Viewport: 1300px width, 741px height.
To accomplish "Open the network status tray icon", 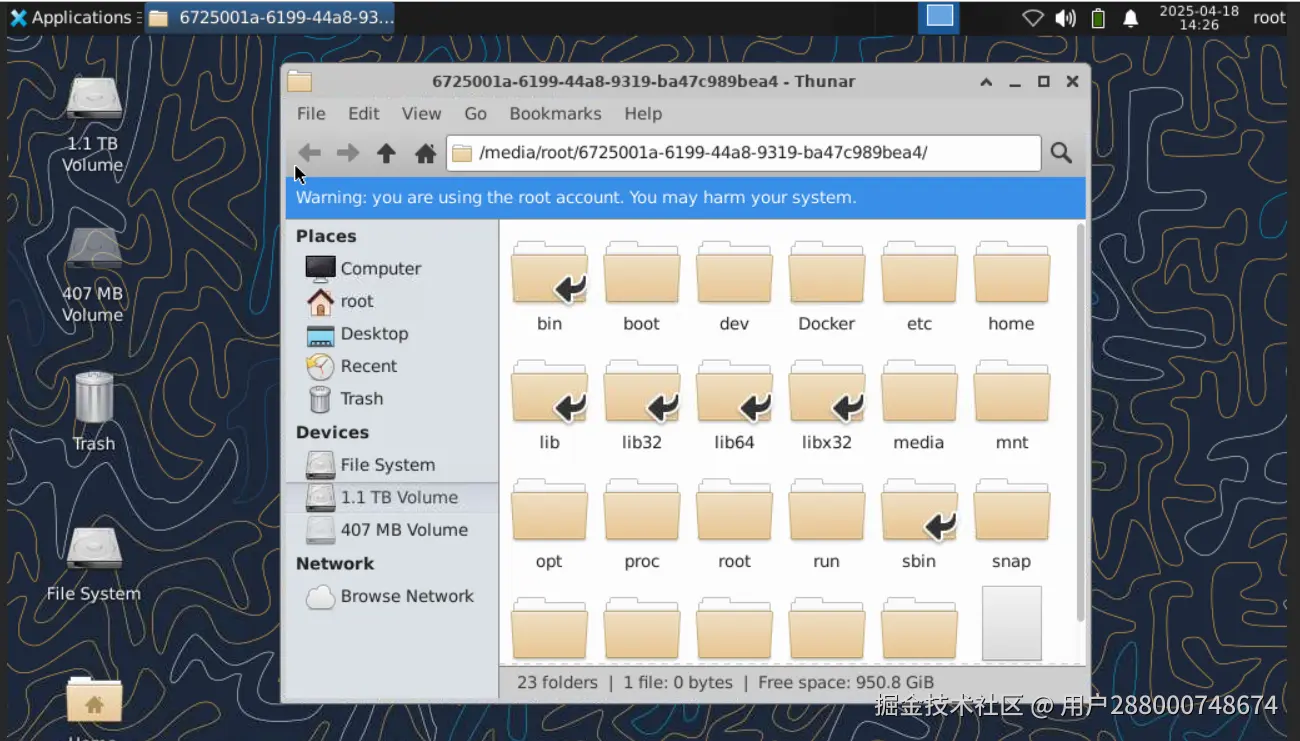I will 1033,18.
